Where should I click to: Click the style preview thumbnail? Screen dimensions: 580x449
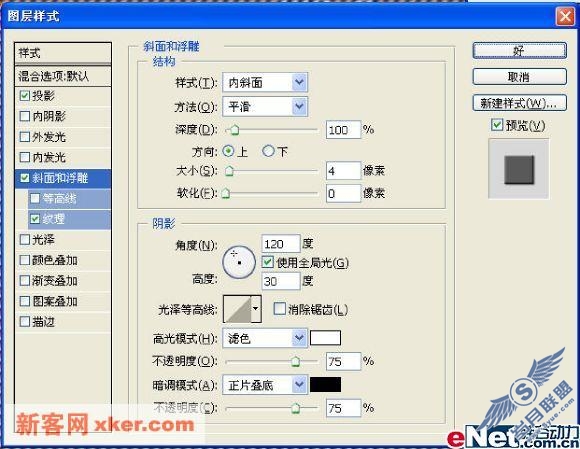[x=519, y=169]
